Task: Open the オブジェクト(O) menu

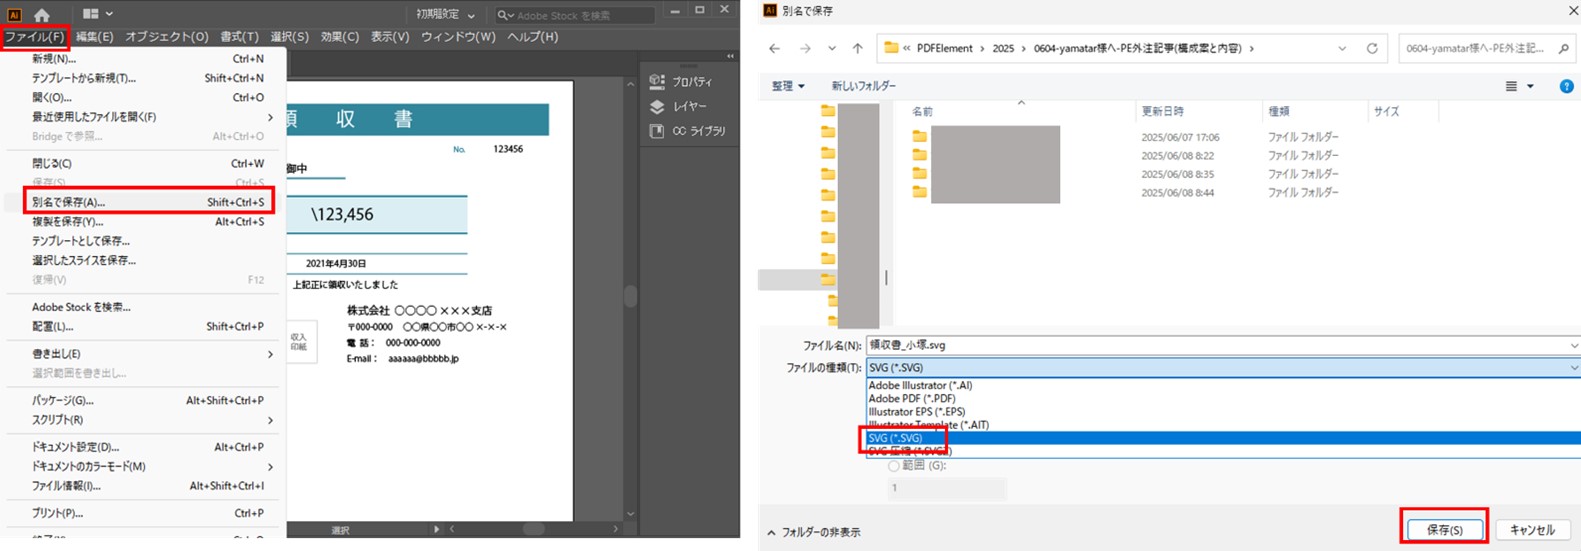Action: pos(167,37)
